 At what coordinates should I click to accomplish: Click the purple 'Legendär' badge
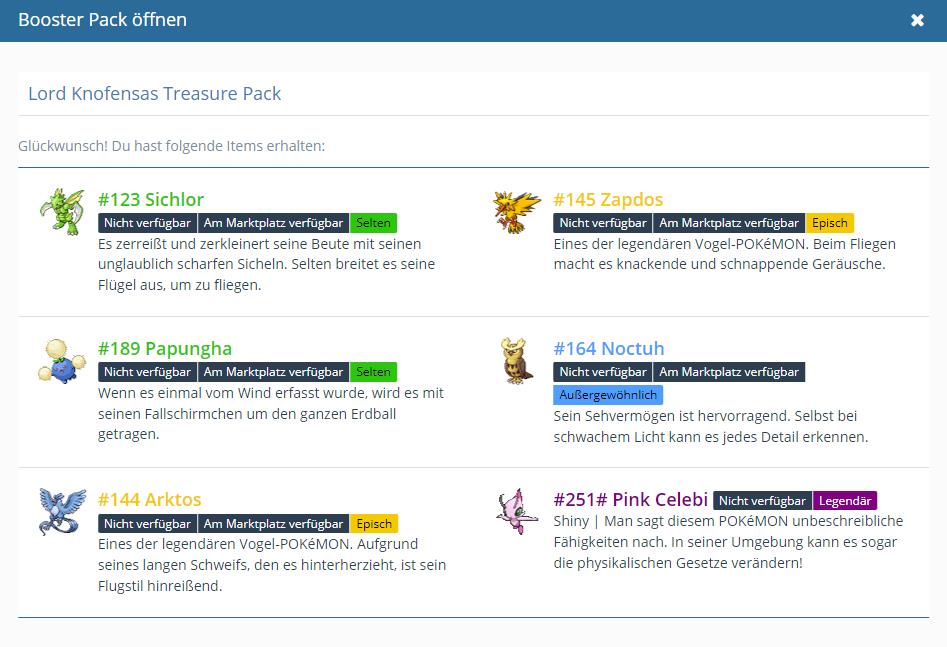(845, 501)
